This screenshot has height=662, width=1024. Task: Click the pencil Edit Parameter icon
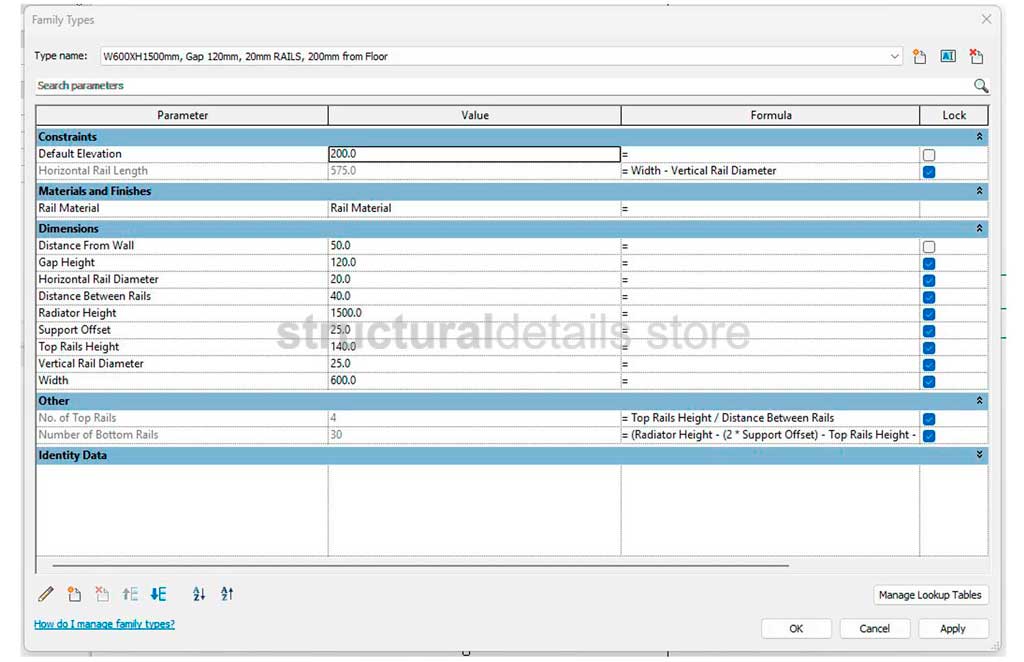click(x=46, y=594)
